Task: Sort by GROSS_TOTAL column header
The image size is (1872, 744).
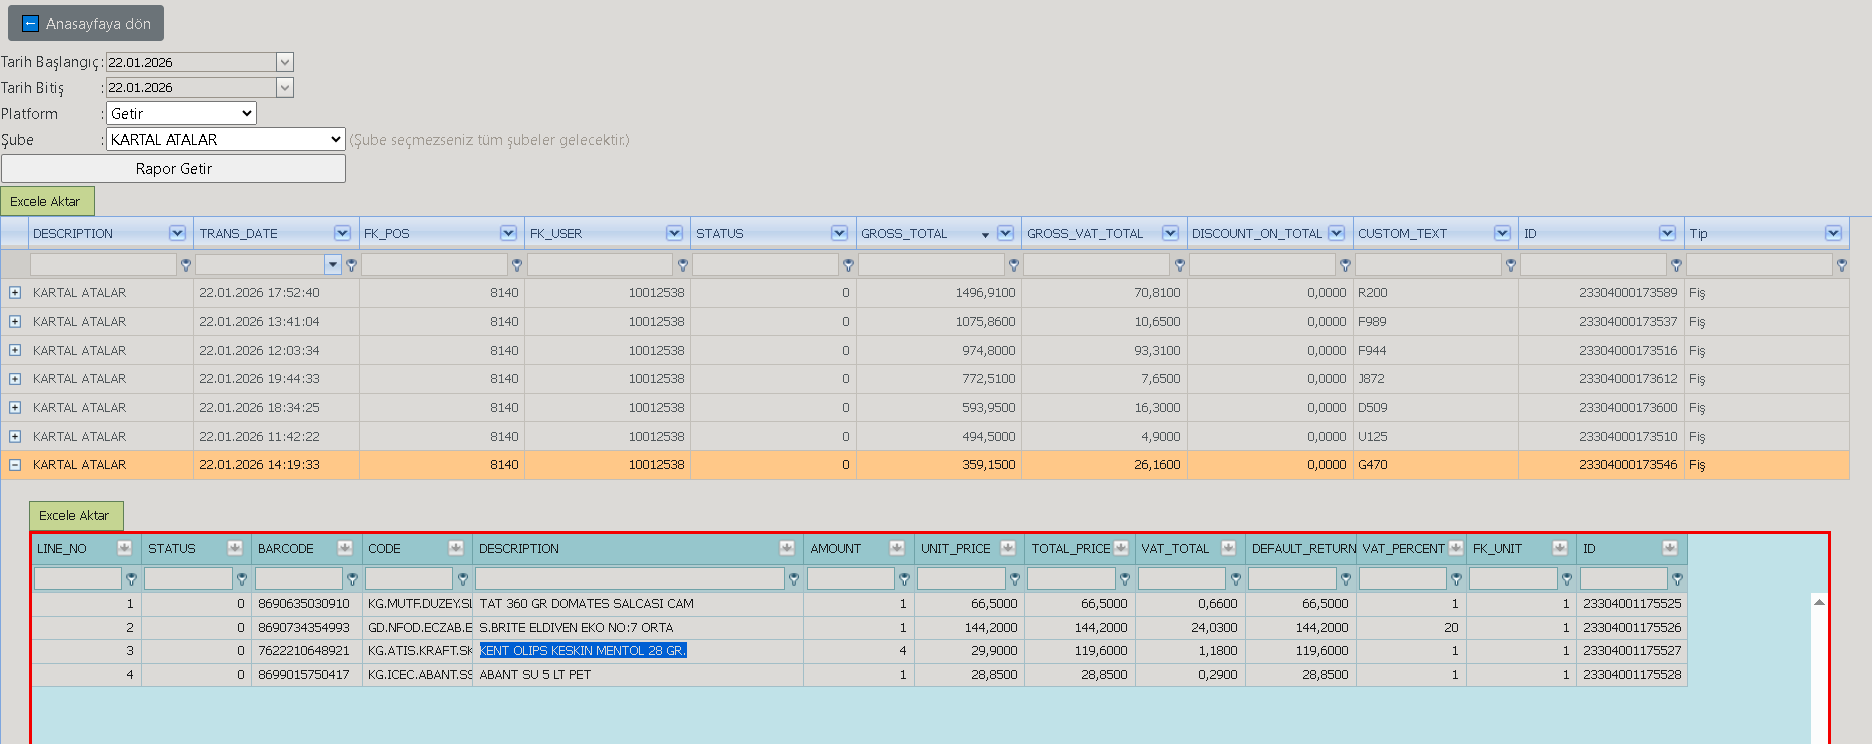Action: click(x=904, y=233)
